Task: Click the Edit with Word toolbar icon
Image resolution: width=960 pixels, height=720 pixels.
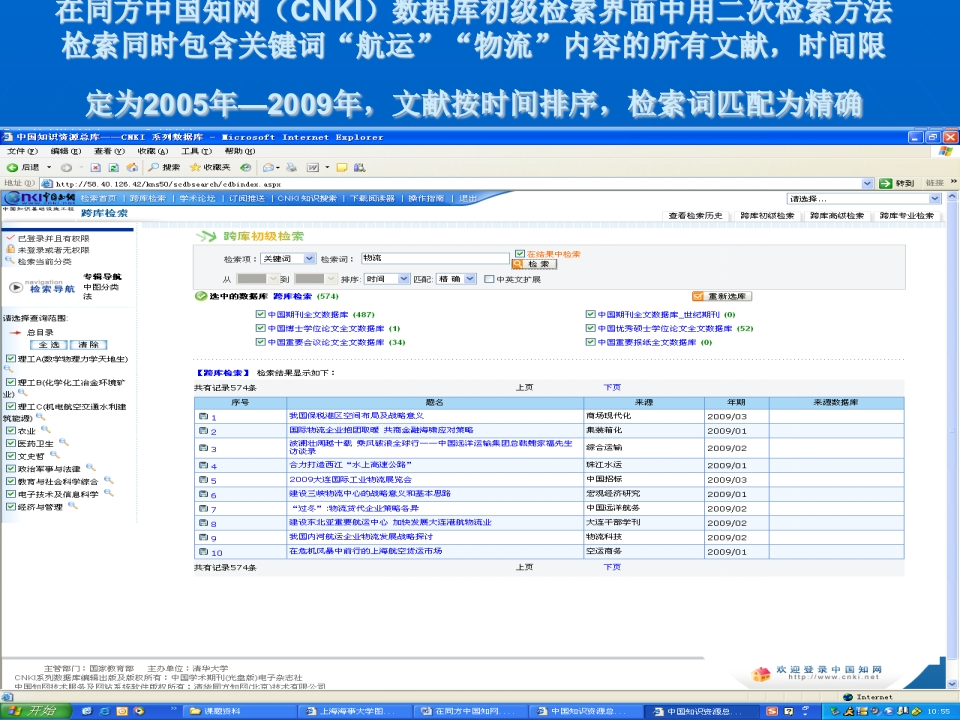Action: [313, 167]
